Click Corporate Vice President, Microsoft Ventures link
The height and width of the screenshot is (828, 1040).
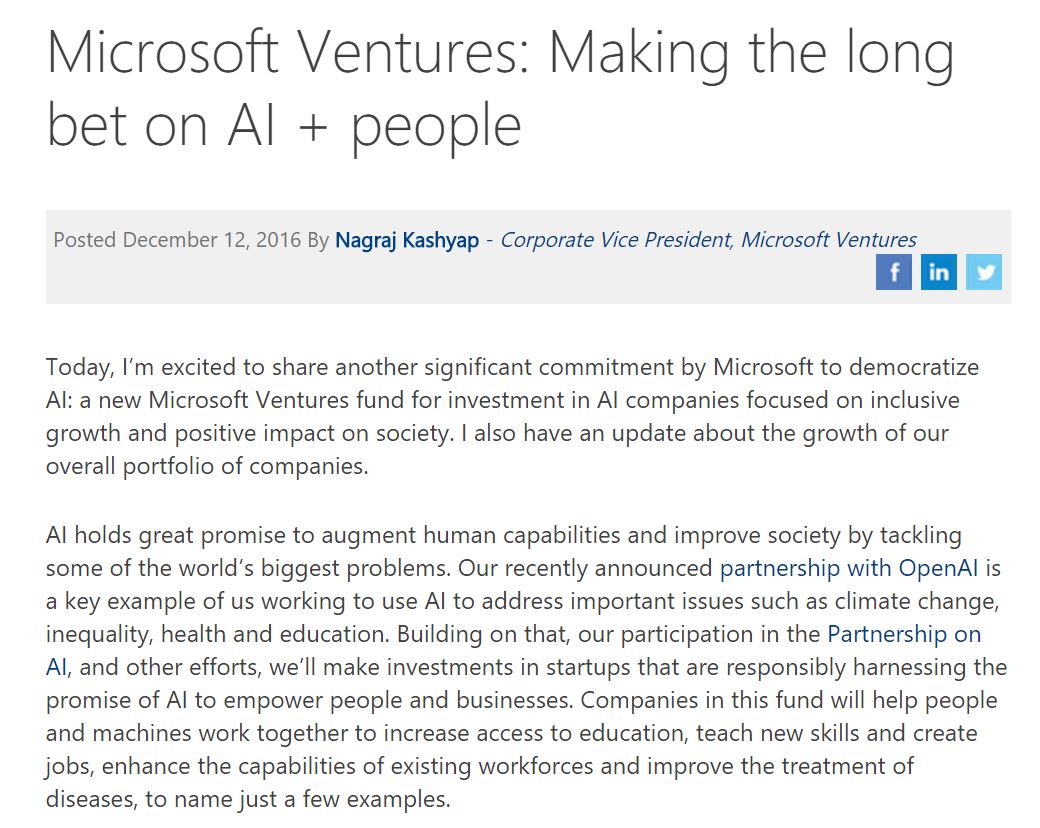click(x=708, y=240)
